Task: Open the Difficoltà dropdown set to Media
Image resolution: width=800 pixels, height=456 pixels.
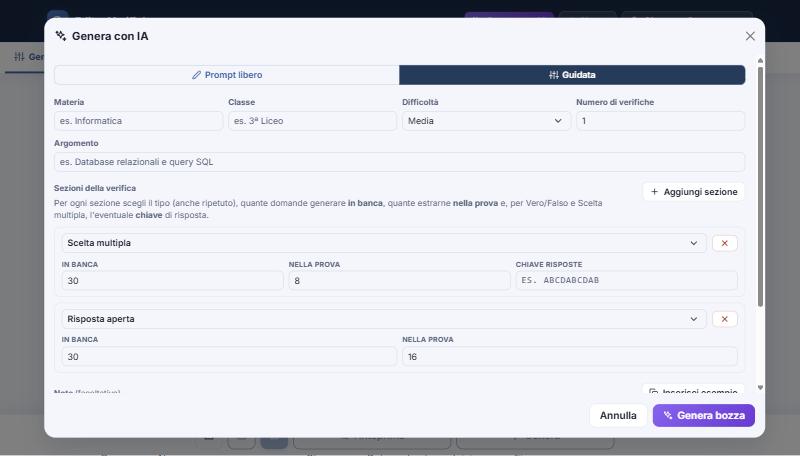Action: click(486, 121)
